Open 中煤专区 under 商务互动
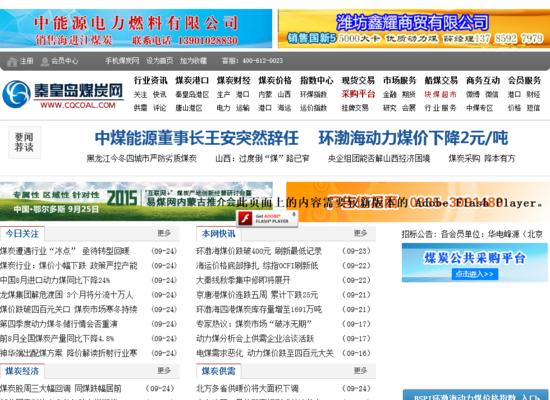550x400 pixels. (x=479, y=108)
